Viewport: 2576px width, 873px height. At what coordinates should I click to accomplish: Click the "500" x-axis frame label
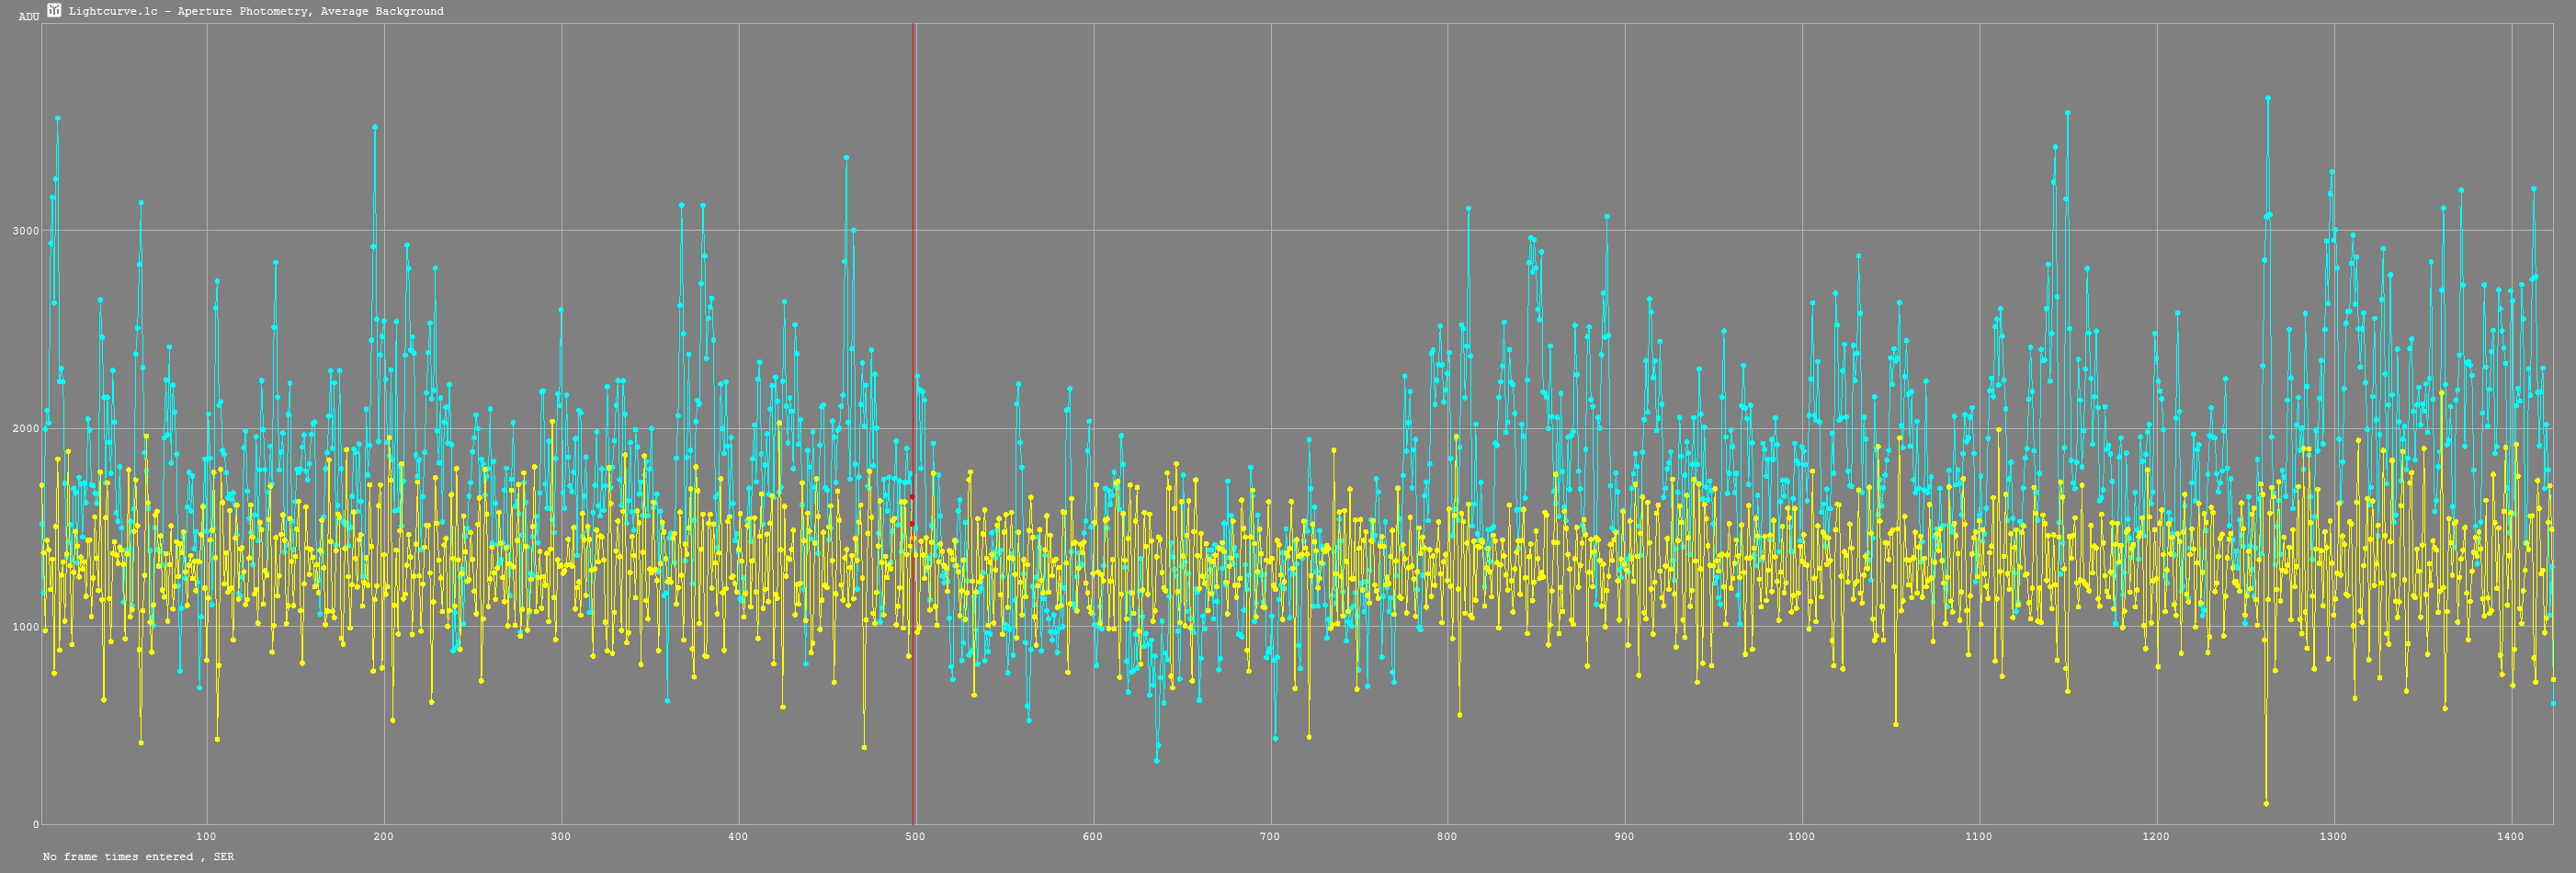coord(915,836)
